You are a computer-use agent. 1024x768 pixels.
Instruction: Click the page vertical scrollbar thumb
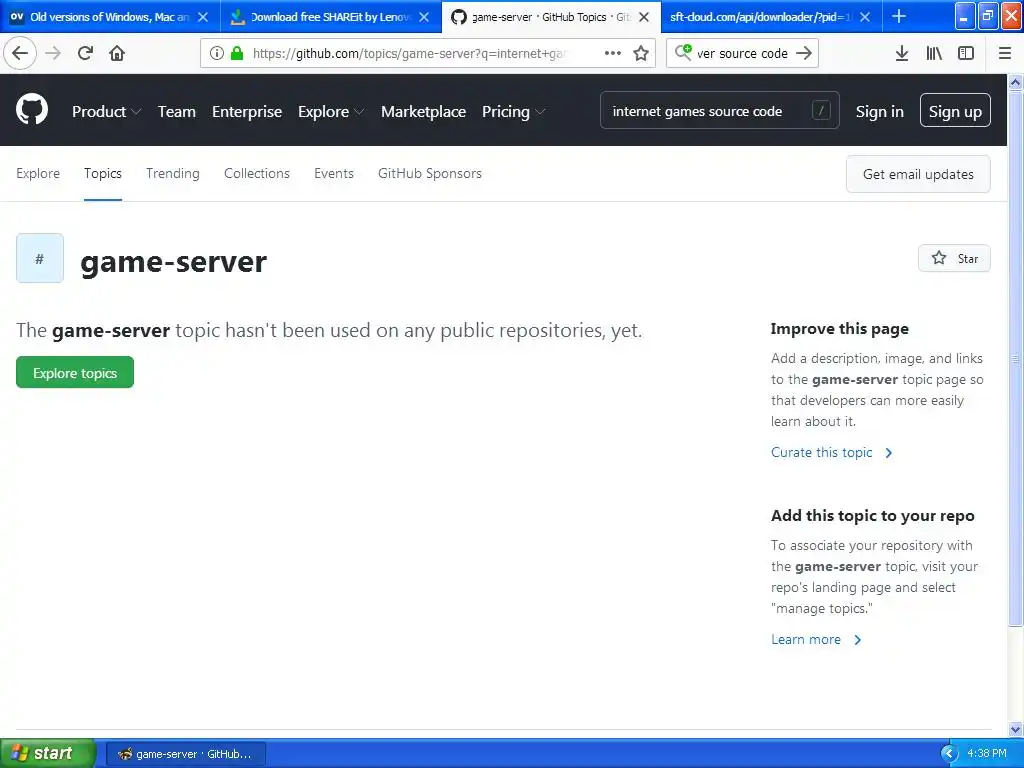1015,358
